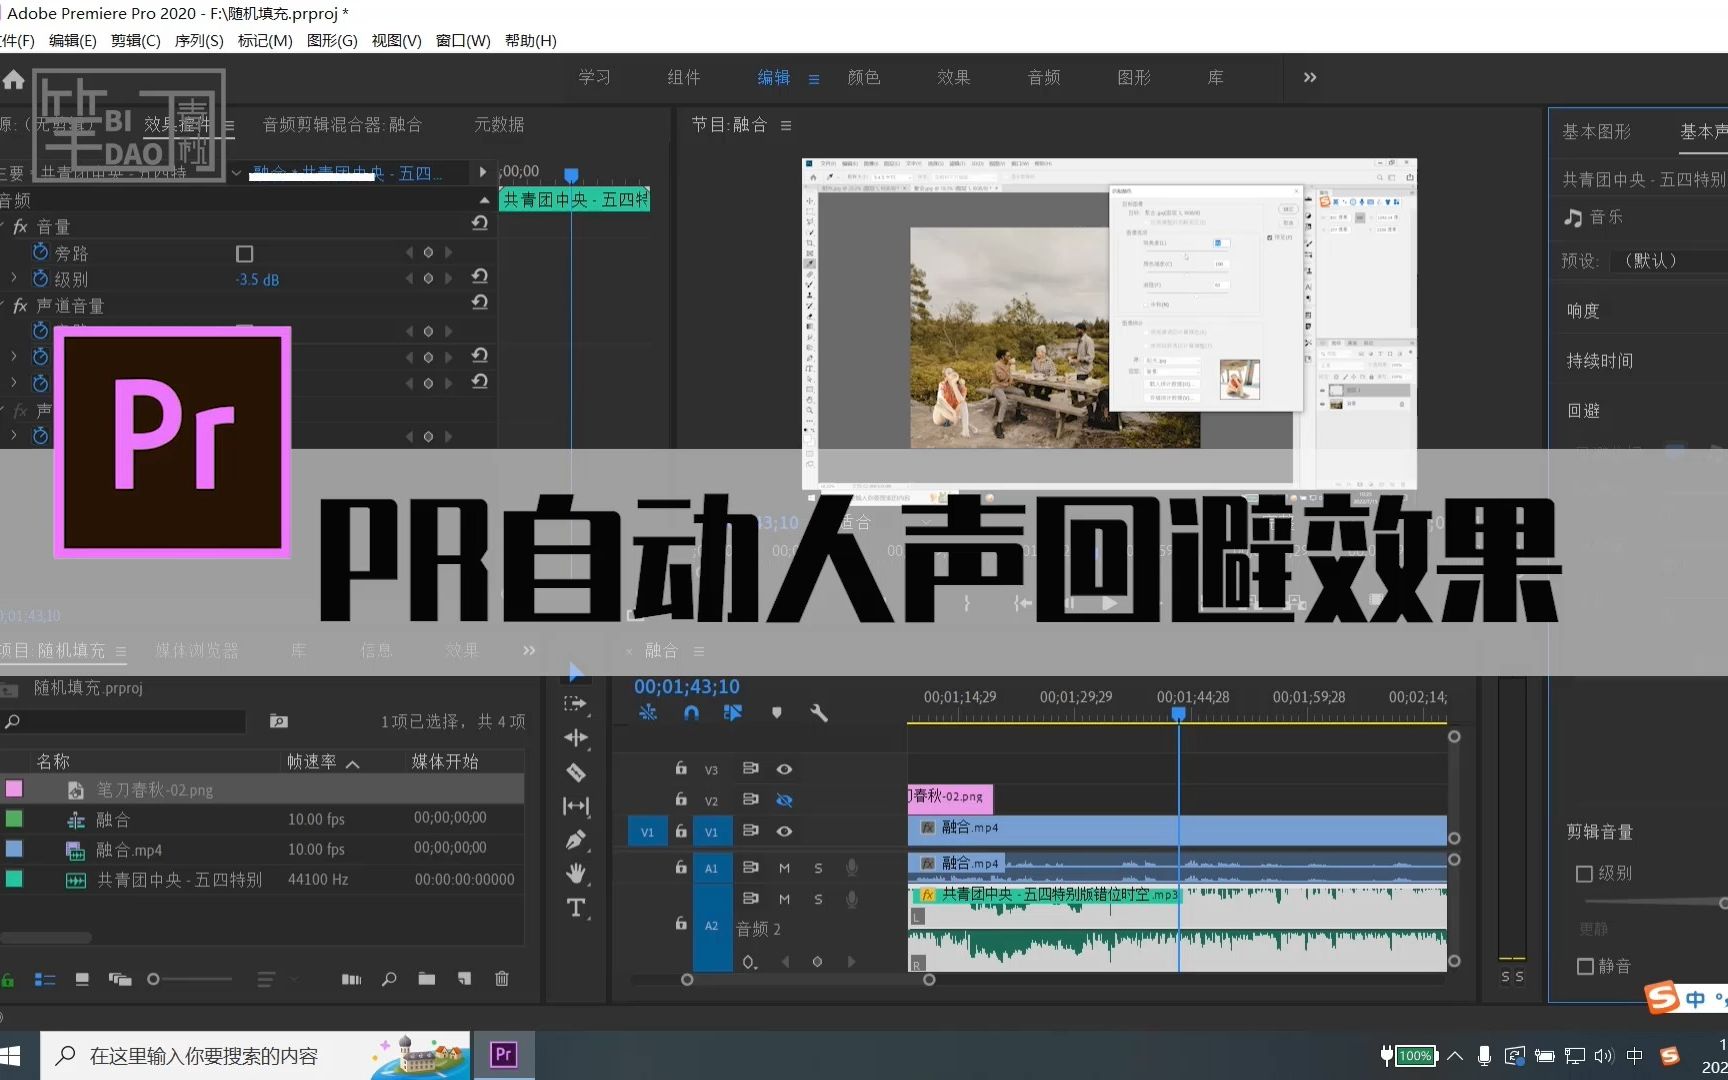Image resolution: width=1728 pixels, height=1080 pixels.
Task: Select the Razor tool in the timeline toolbar
Action: coord(576,773)
